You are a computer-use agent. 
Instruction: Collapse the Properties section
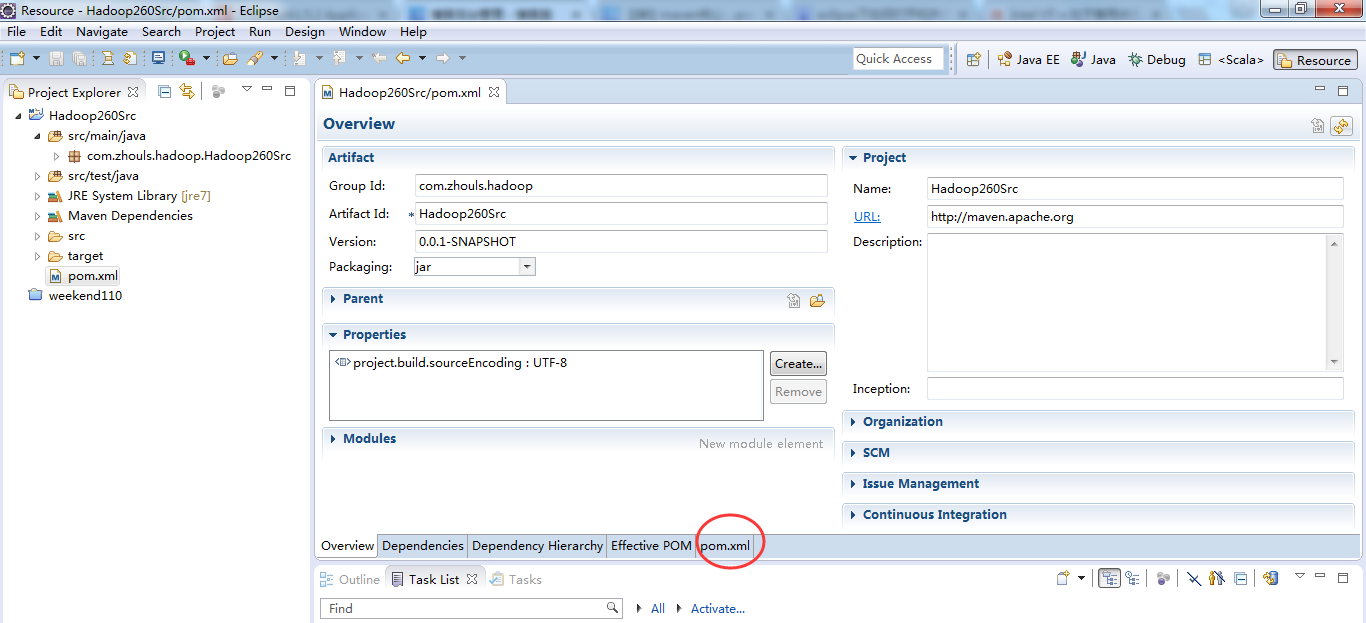pyautogui.click(x=332, y=335)
